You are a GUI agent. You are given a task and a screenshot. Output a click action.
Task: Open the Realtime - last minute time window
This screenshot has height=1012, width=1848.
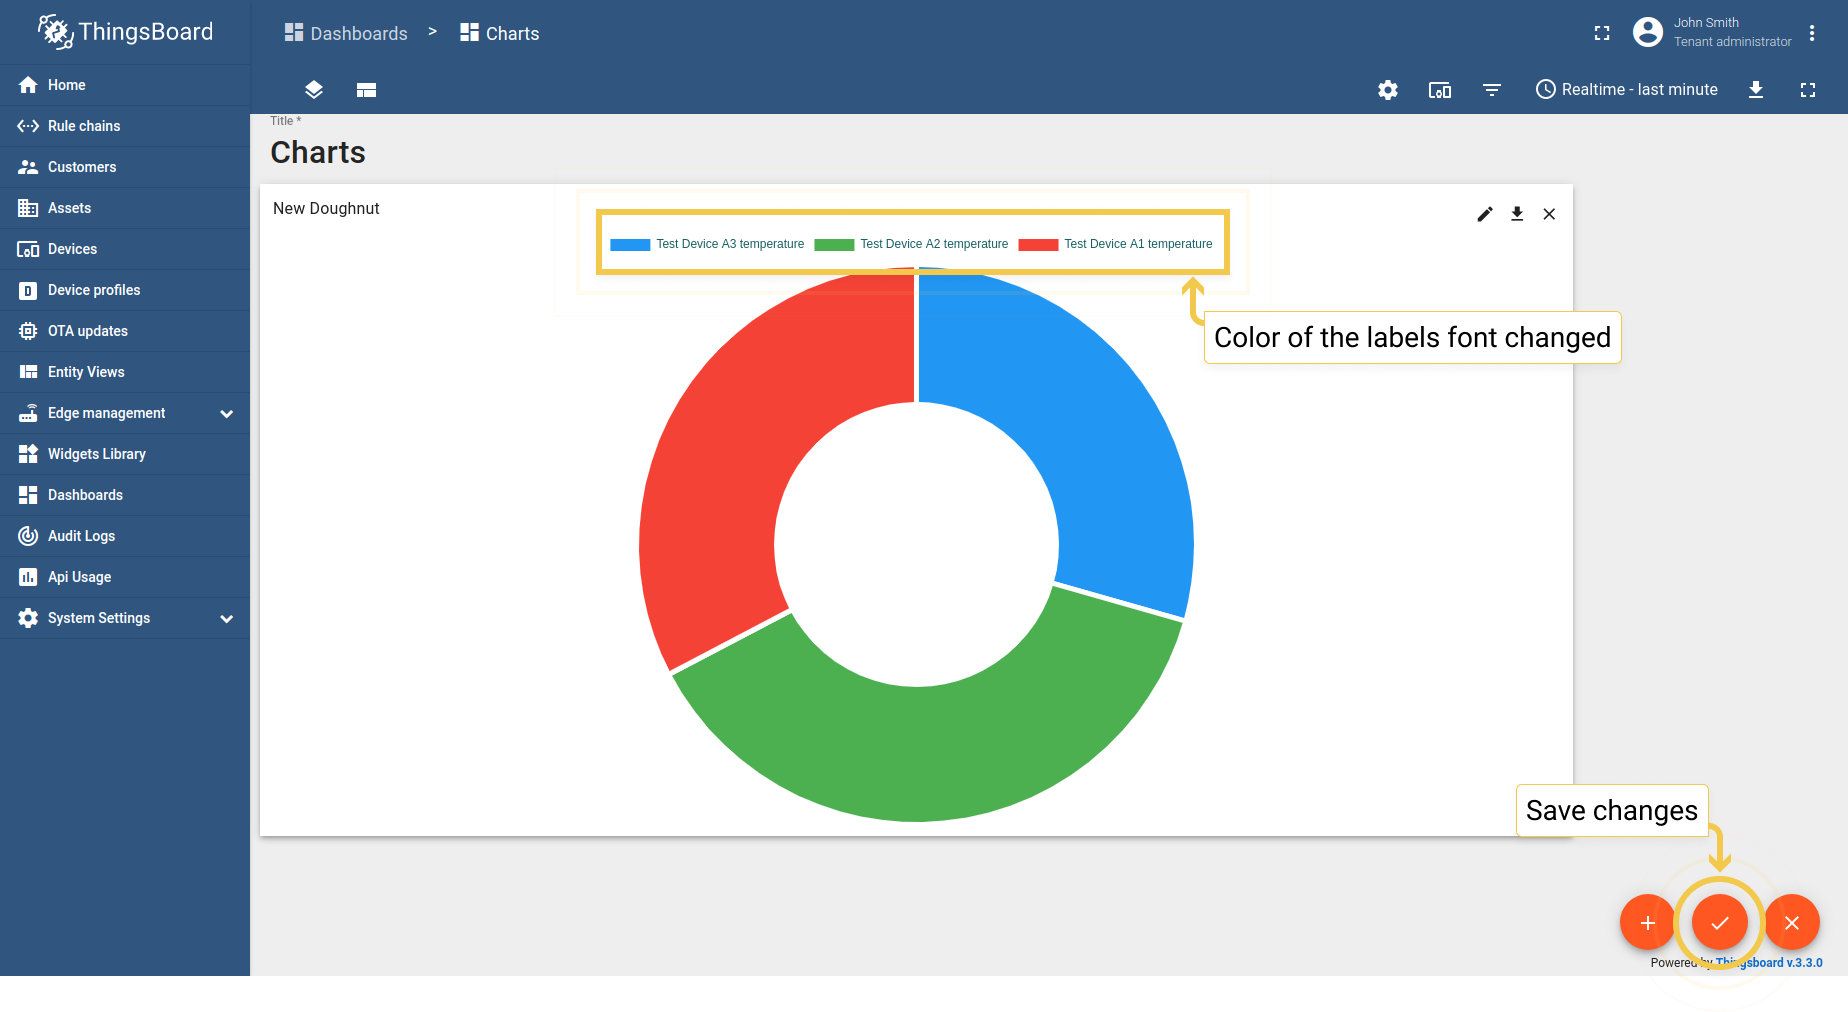click(1627, 90)
